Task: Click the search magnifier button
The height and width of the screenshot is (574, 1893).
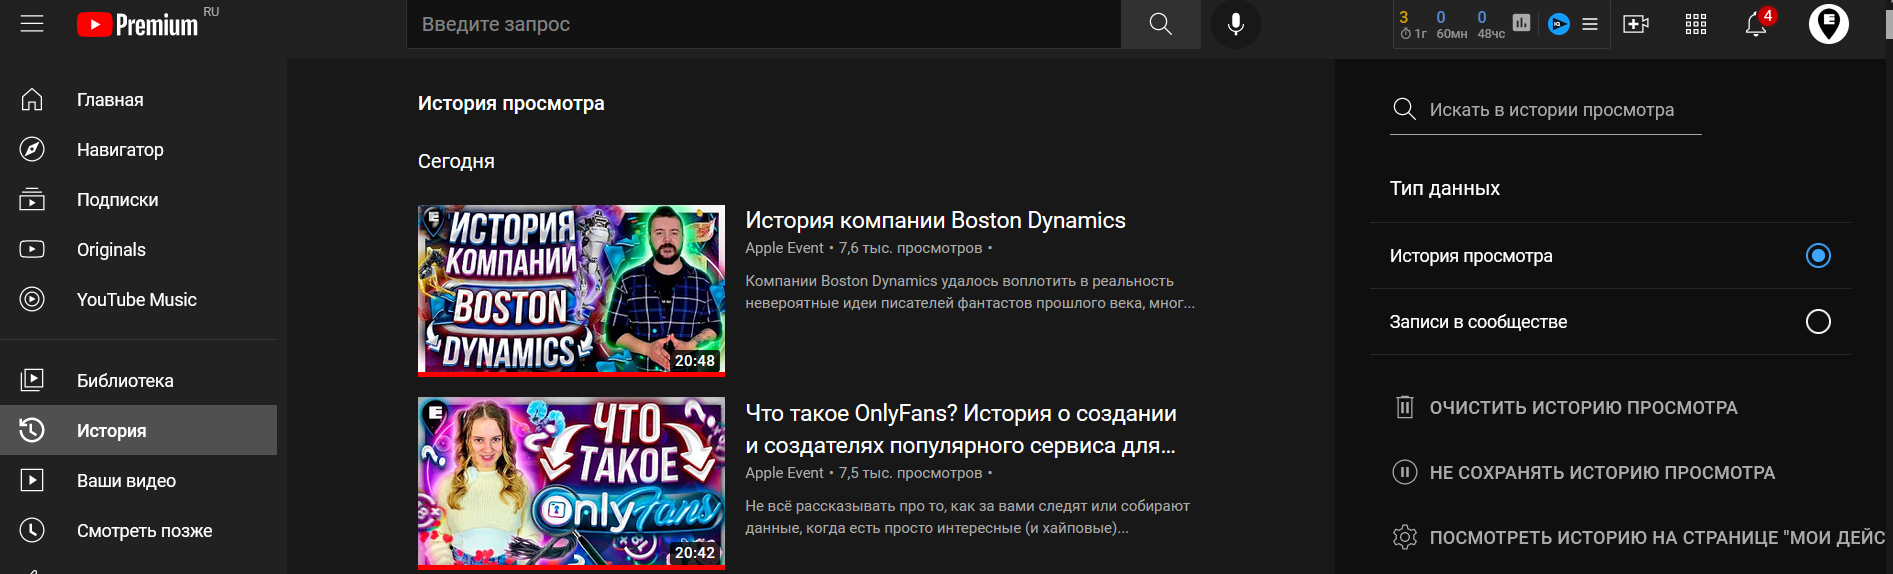Action: (x=1160, y=24)
